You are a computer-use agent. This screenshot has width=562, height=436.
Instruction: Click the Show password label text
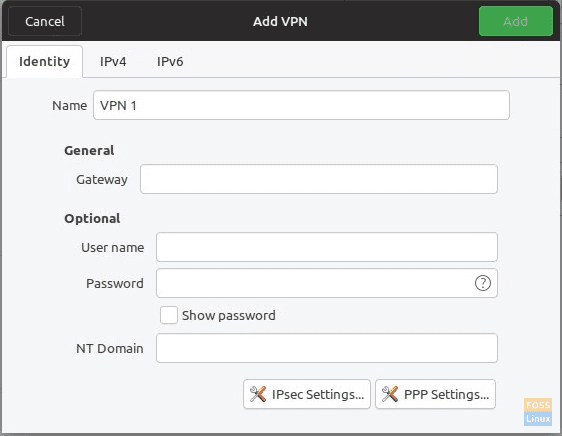tap(229, 316)
